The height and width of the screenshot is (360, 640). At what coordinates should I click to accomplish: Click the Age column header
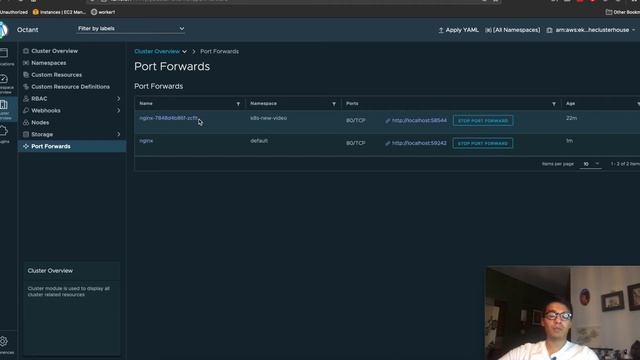point(570,104)
